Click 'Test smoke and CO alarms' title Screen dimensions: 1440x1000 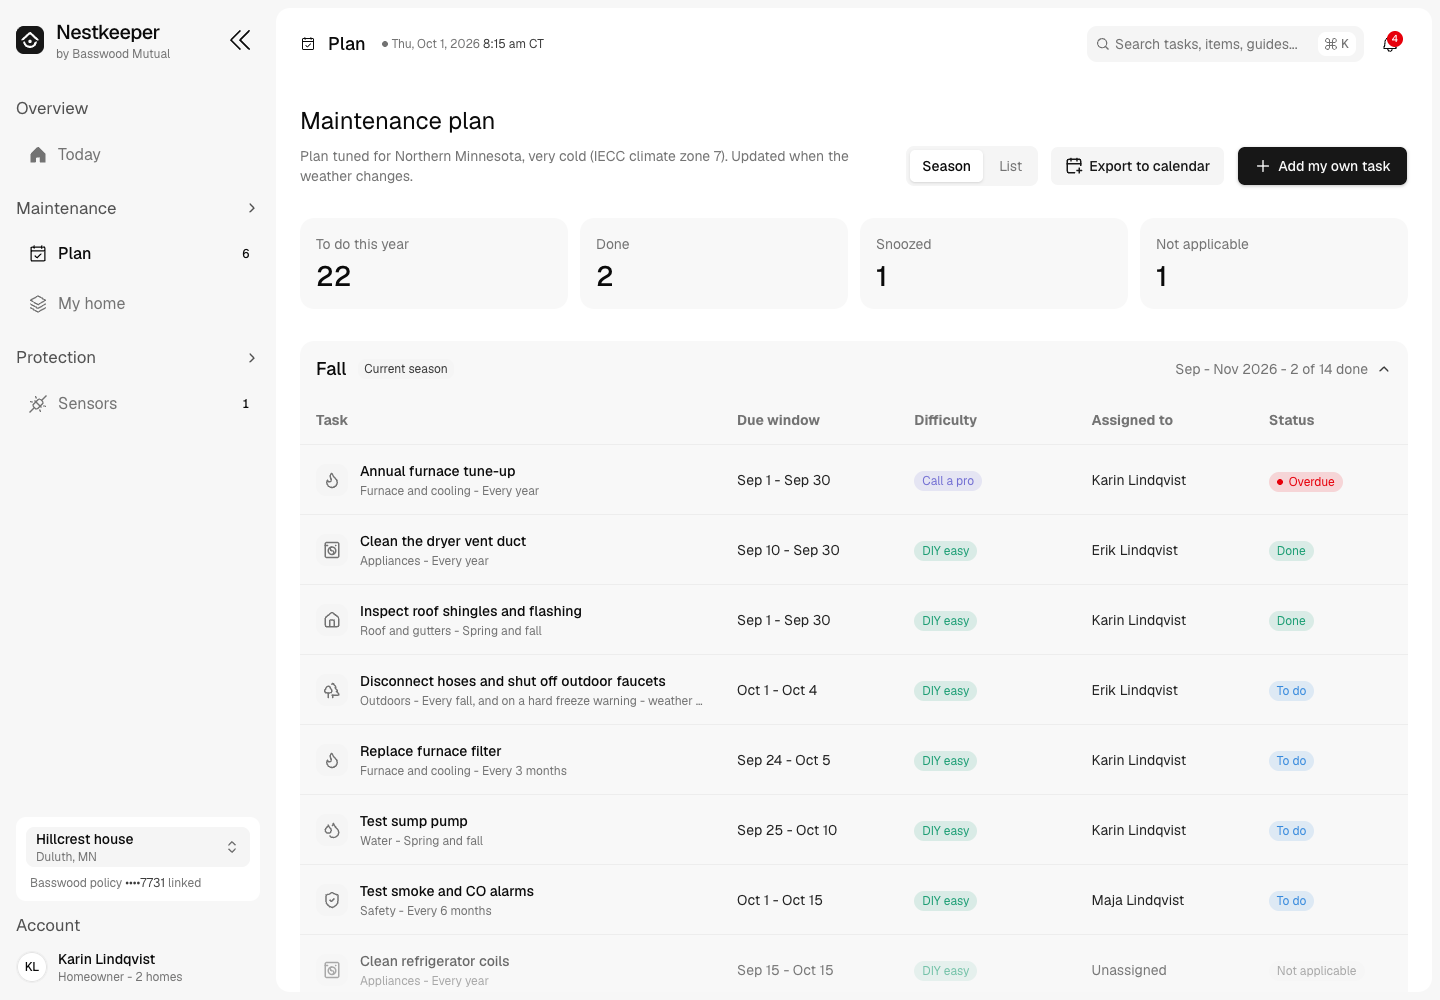447,891
